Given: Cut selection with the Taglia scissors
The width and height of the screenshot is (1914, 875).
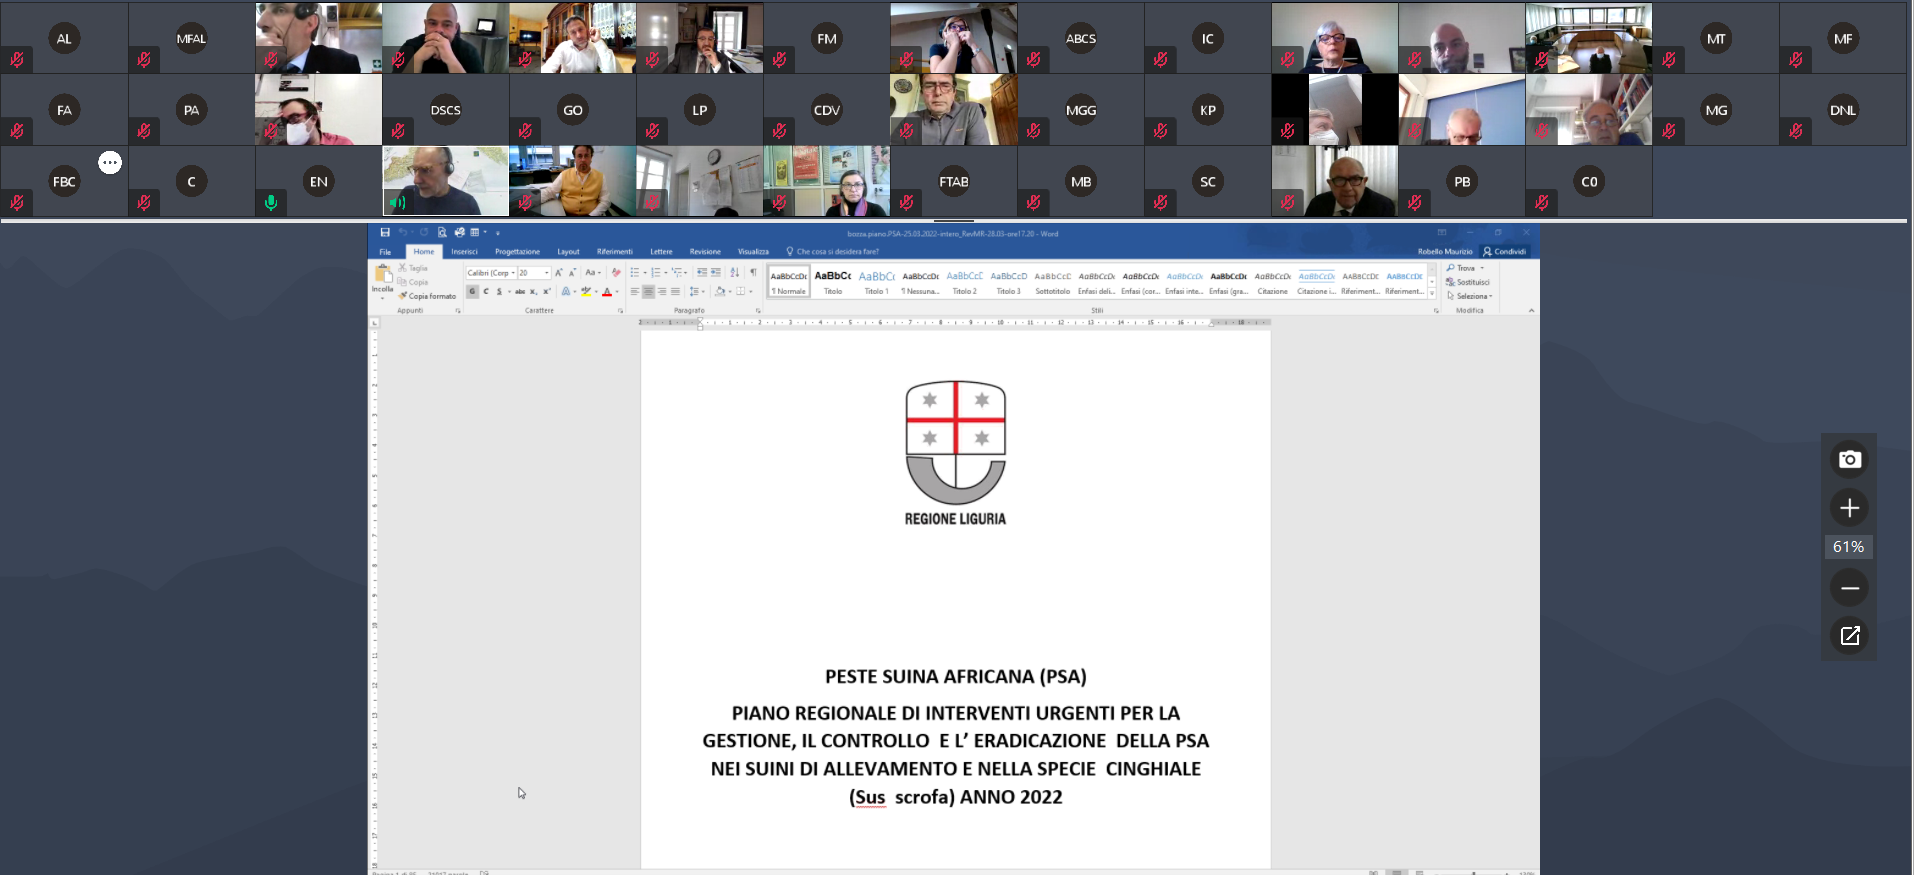Looking at the screenshot, I should (x=413, y=268).
